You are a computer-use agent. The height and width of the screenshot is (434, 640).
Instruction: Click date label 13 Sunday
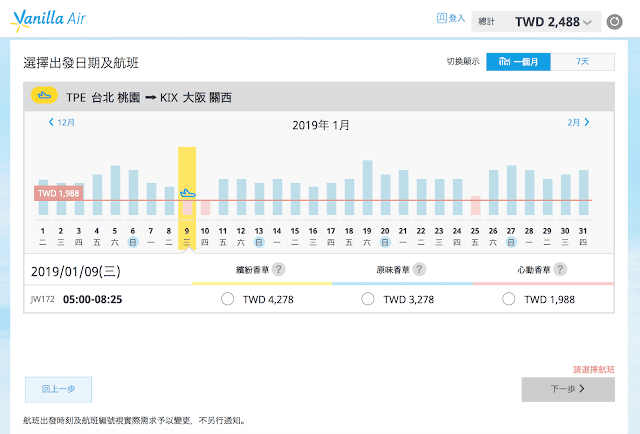[x=259, y=237]
